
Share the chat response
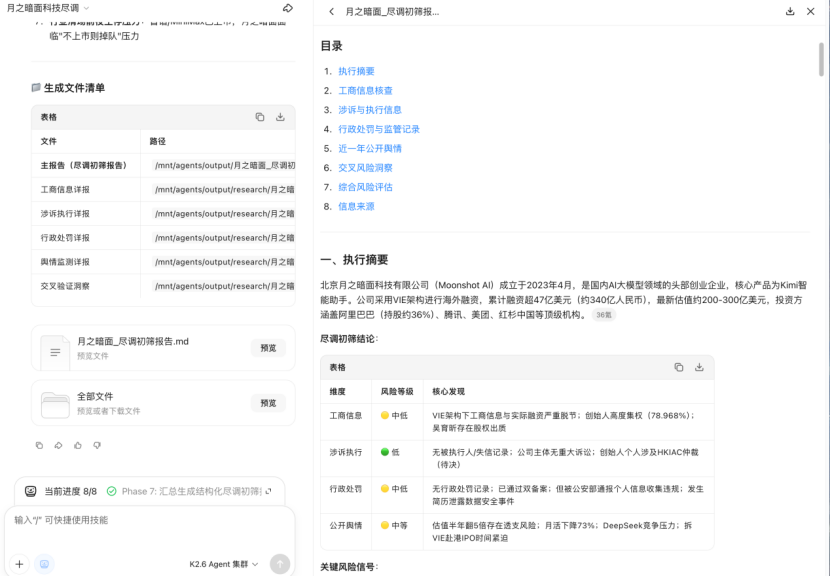(x=58, y=445)
